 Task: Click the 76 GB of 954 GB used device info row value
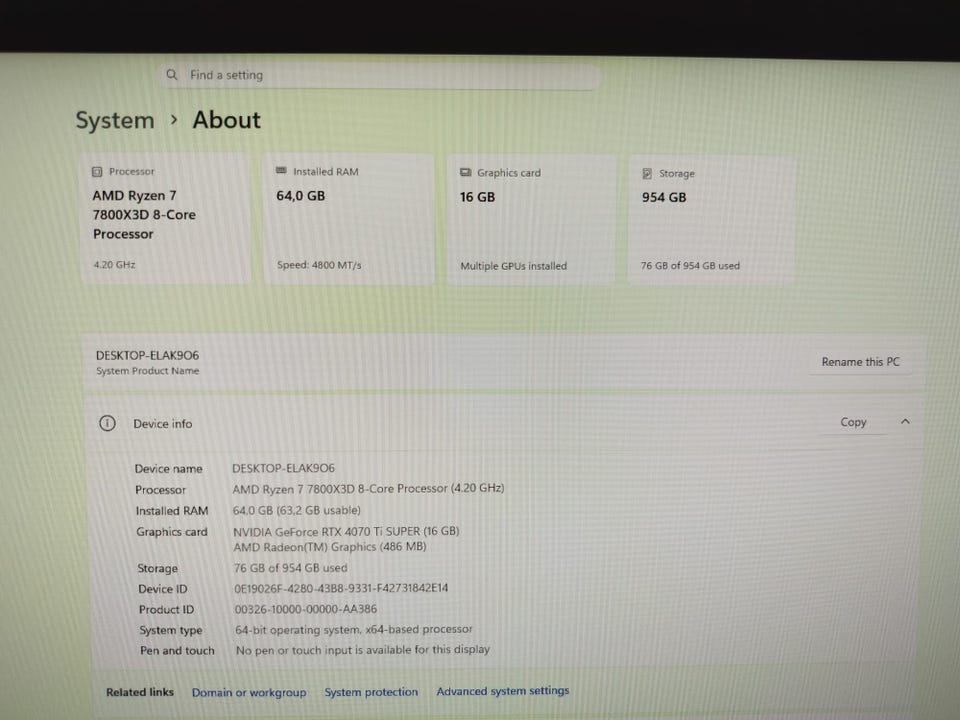click(x=290, y=568)
